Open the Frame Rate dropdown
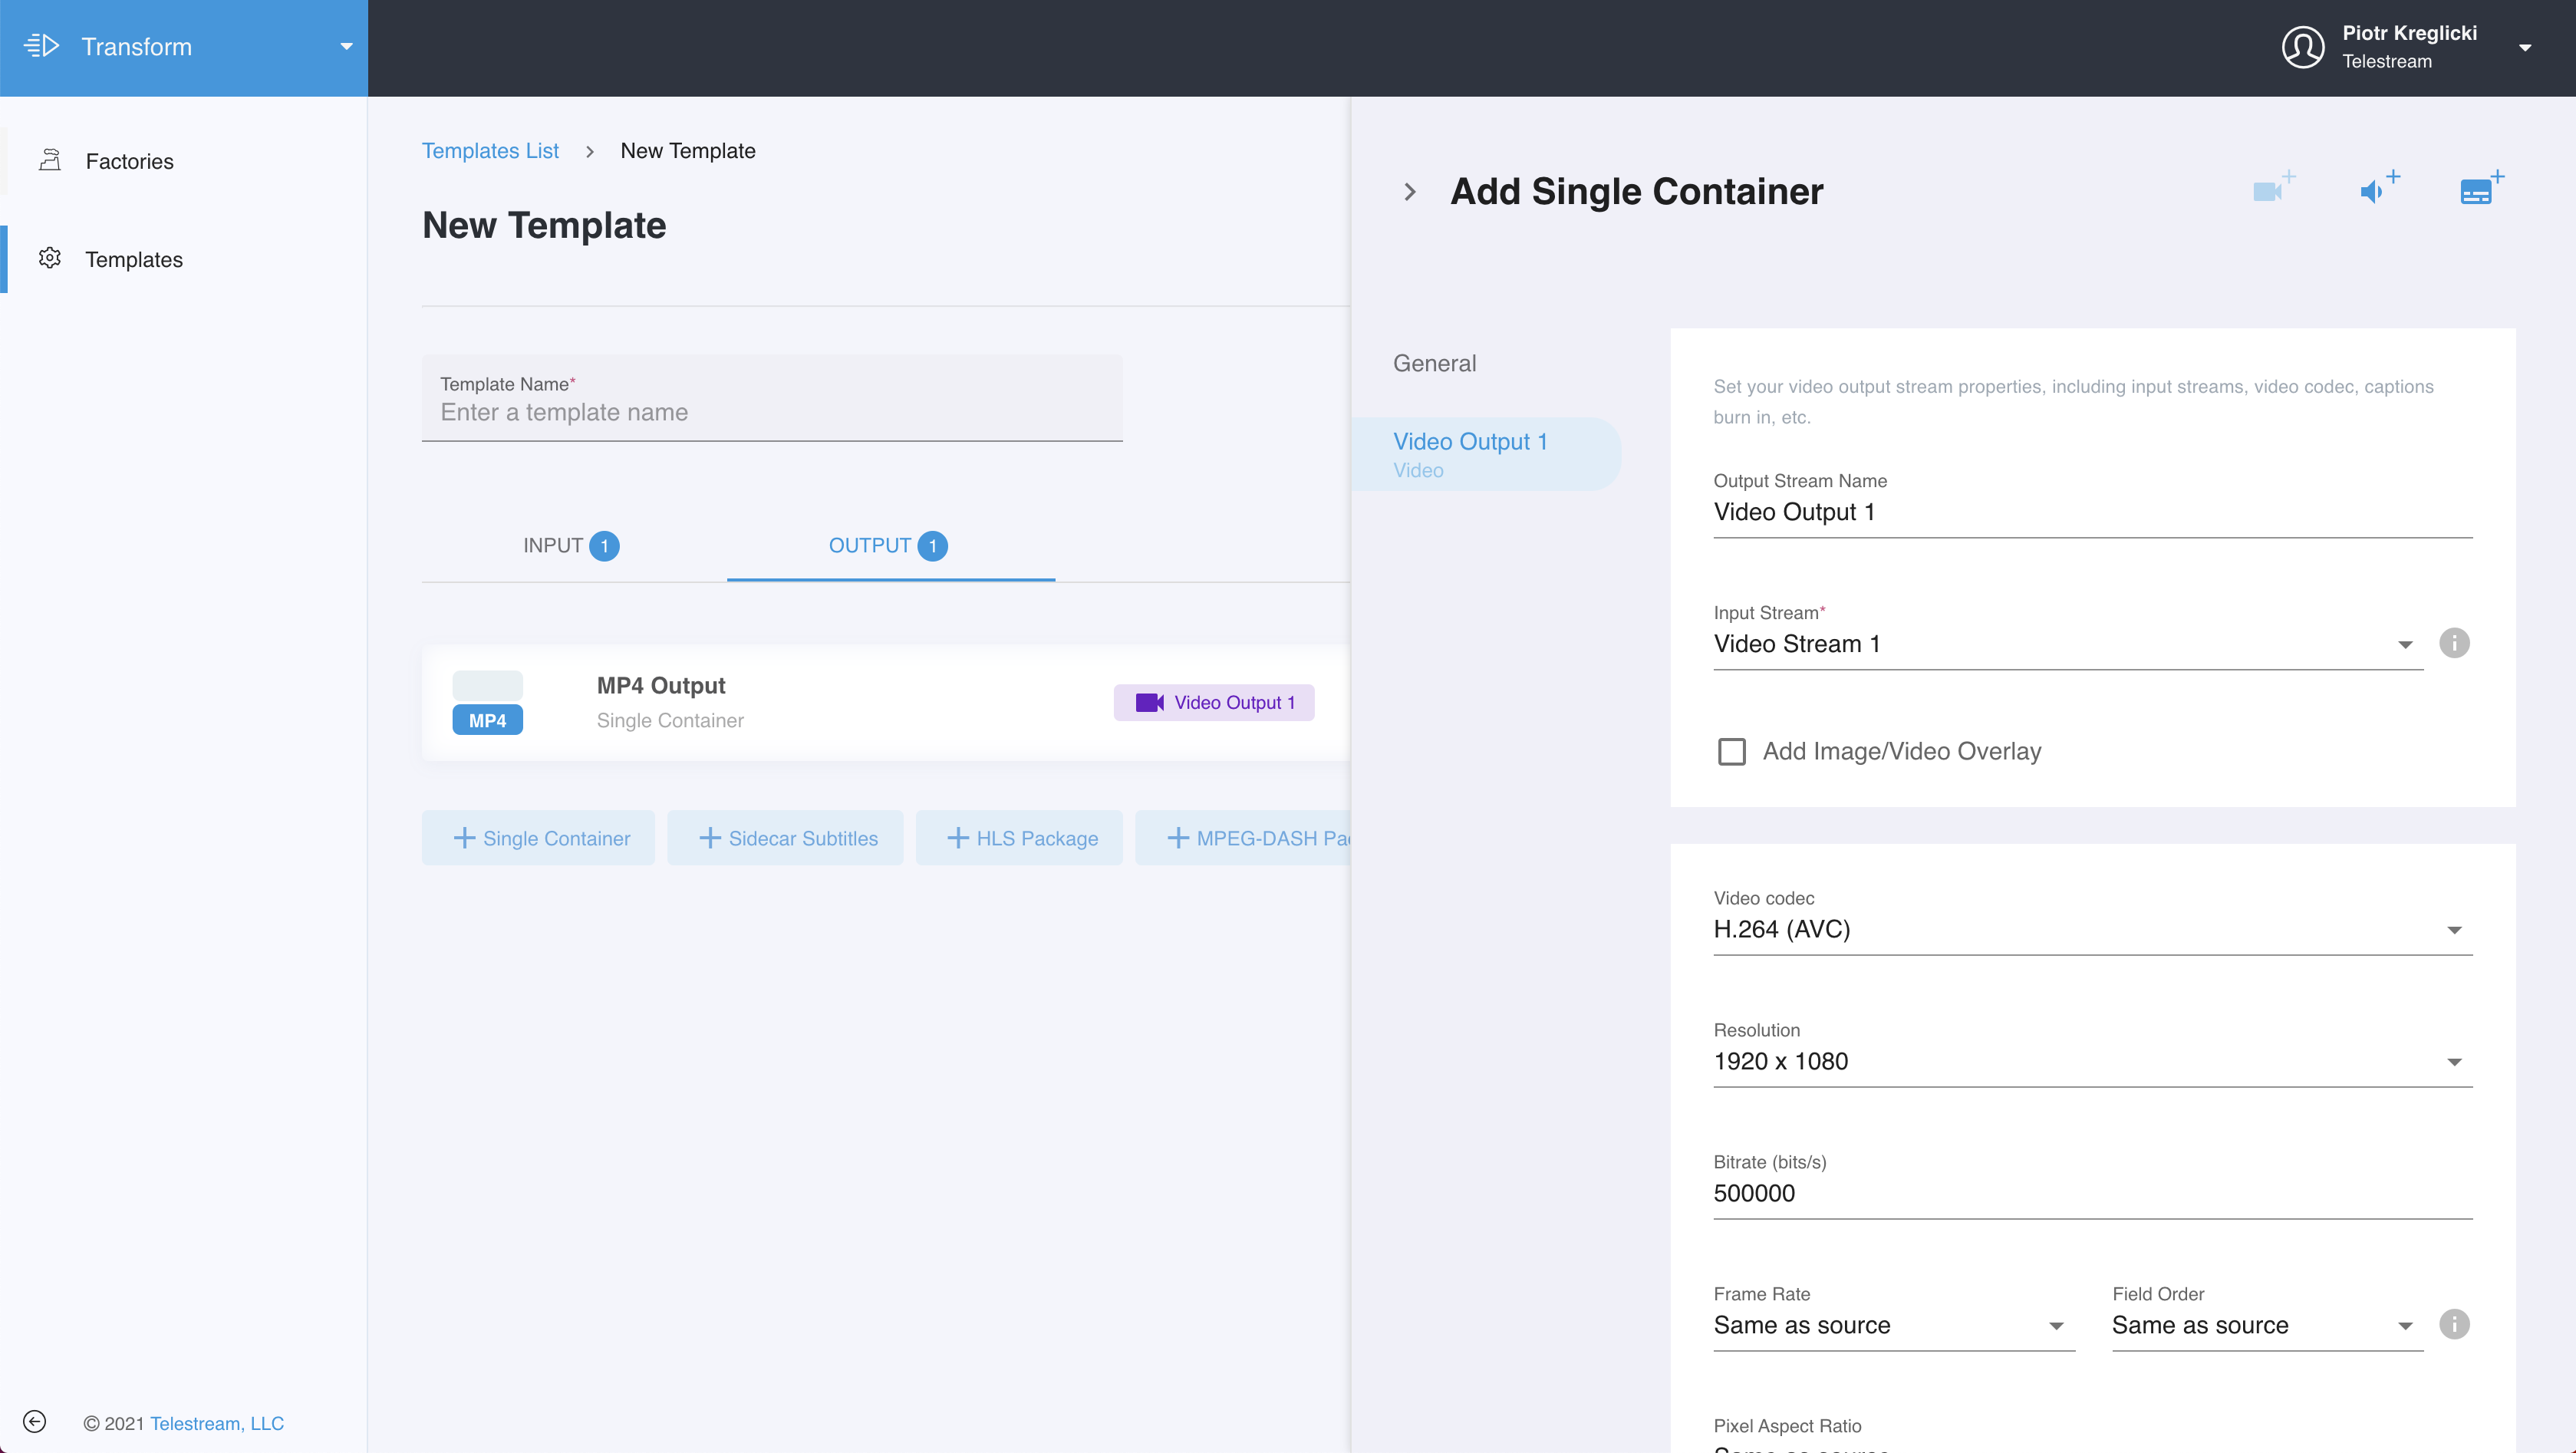 click(1894, 1325)
